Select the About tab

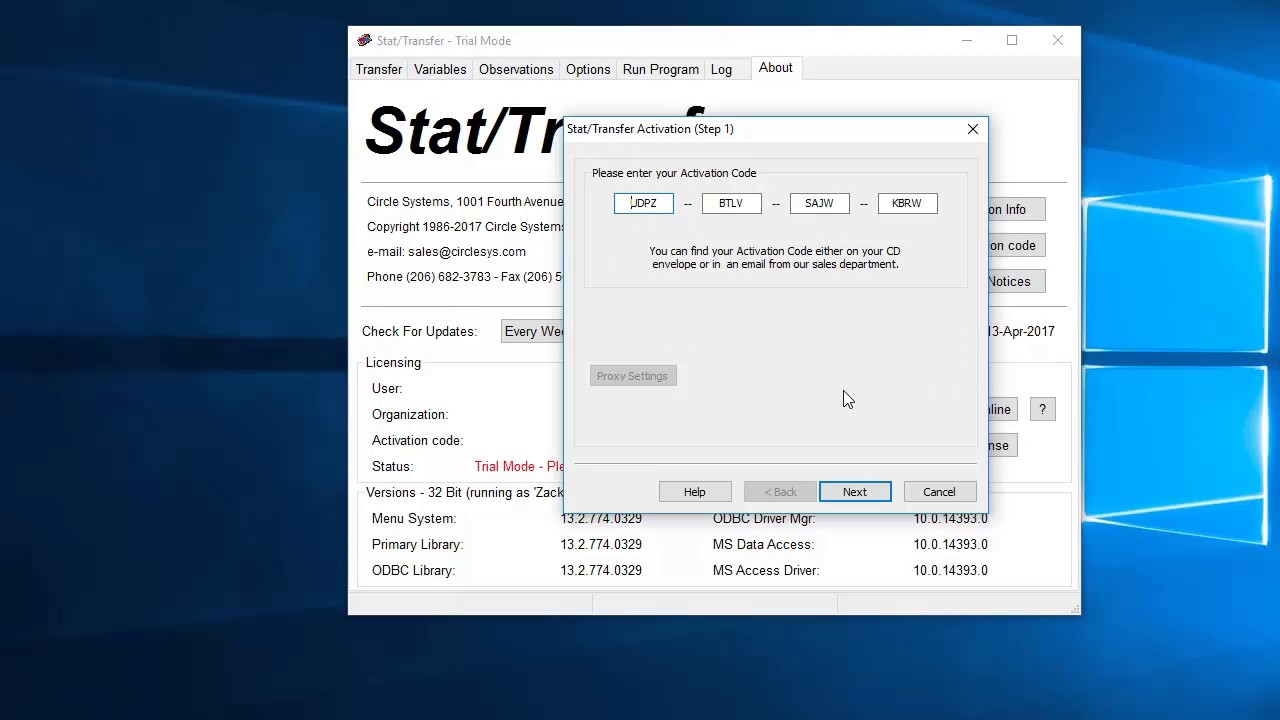pos(775,68)
